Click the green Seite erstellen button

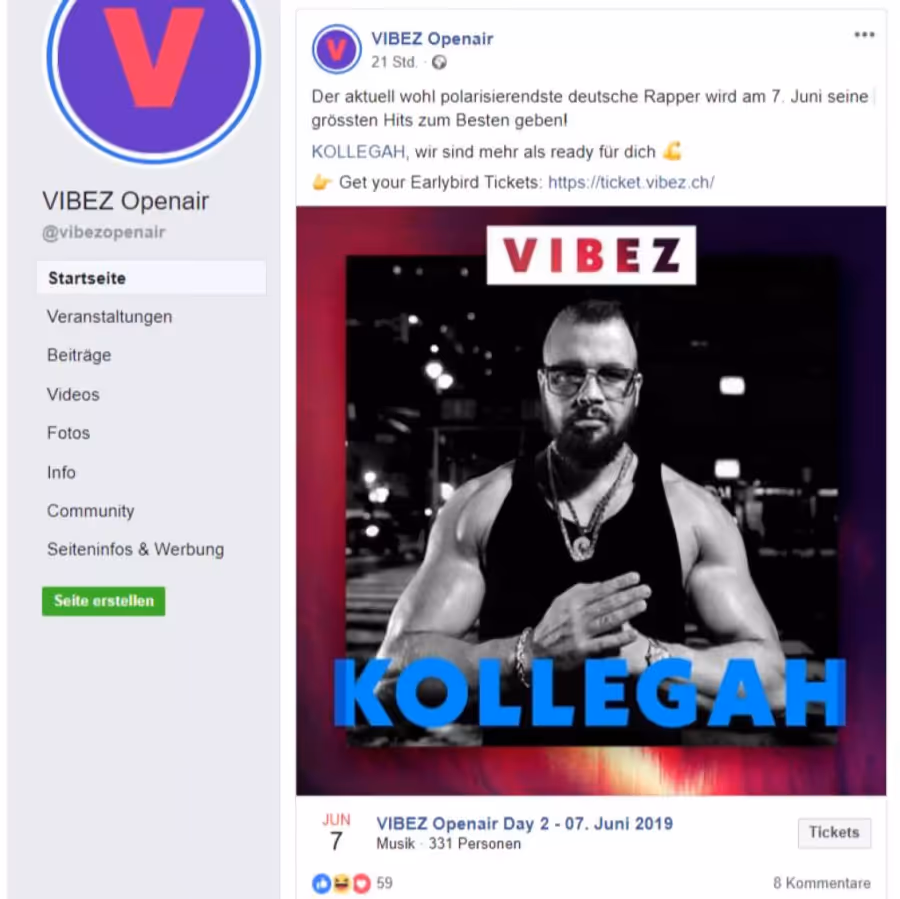pos(103,601)
